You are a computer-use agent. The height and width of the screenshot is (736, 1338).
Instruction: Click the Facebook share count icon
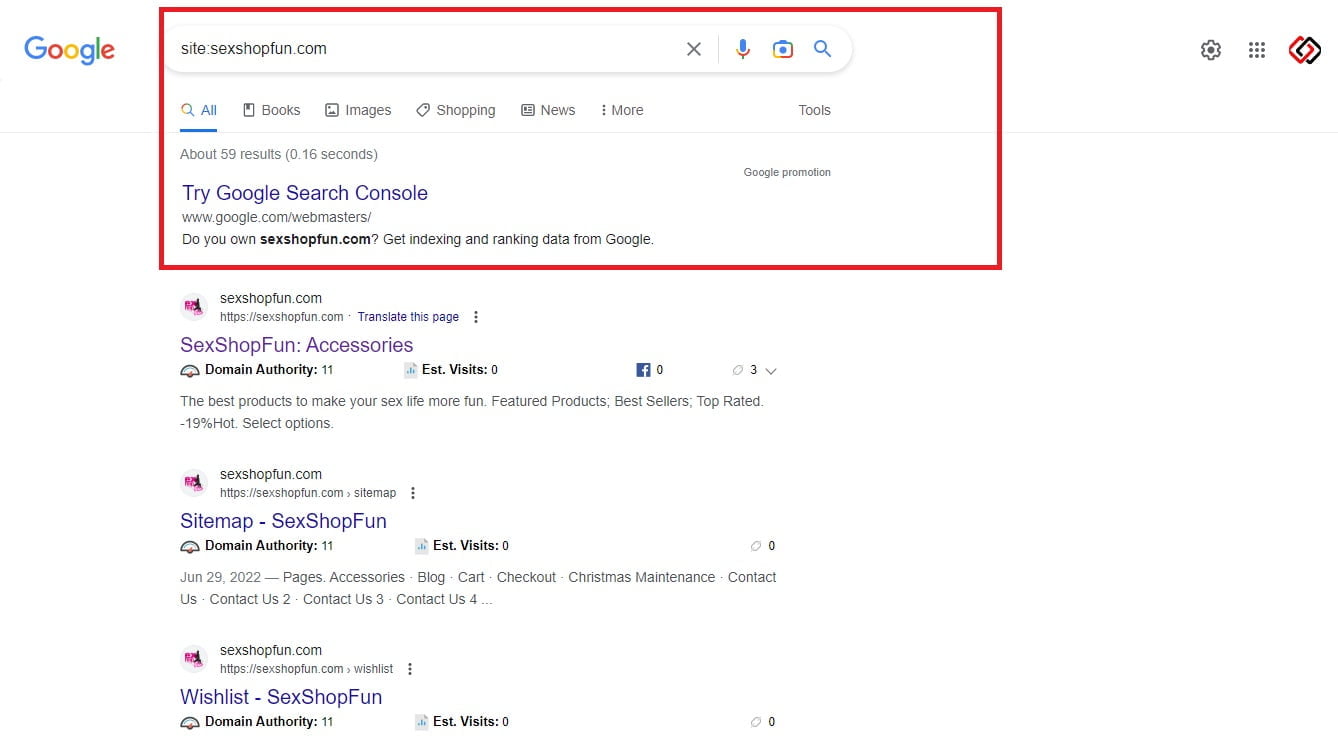pos(643,370)
